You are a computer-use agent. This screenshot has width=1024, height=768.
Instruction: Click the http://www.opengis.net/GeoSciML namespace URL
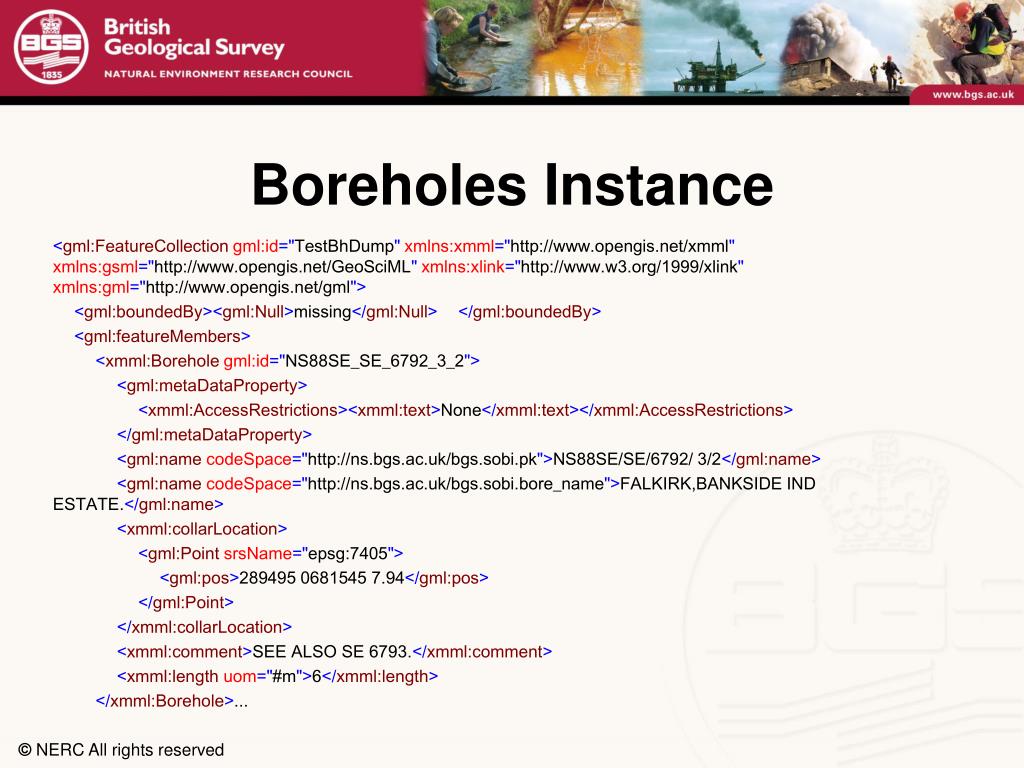click(x=283, y=267)
